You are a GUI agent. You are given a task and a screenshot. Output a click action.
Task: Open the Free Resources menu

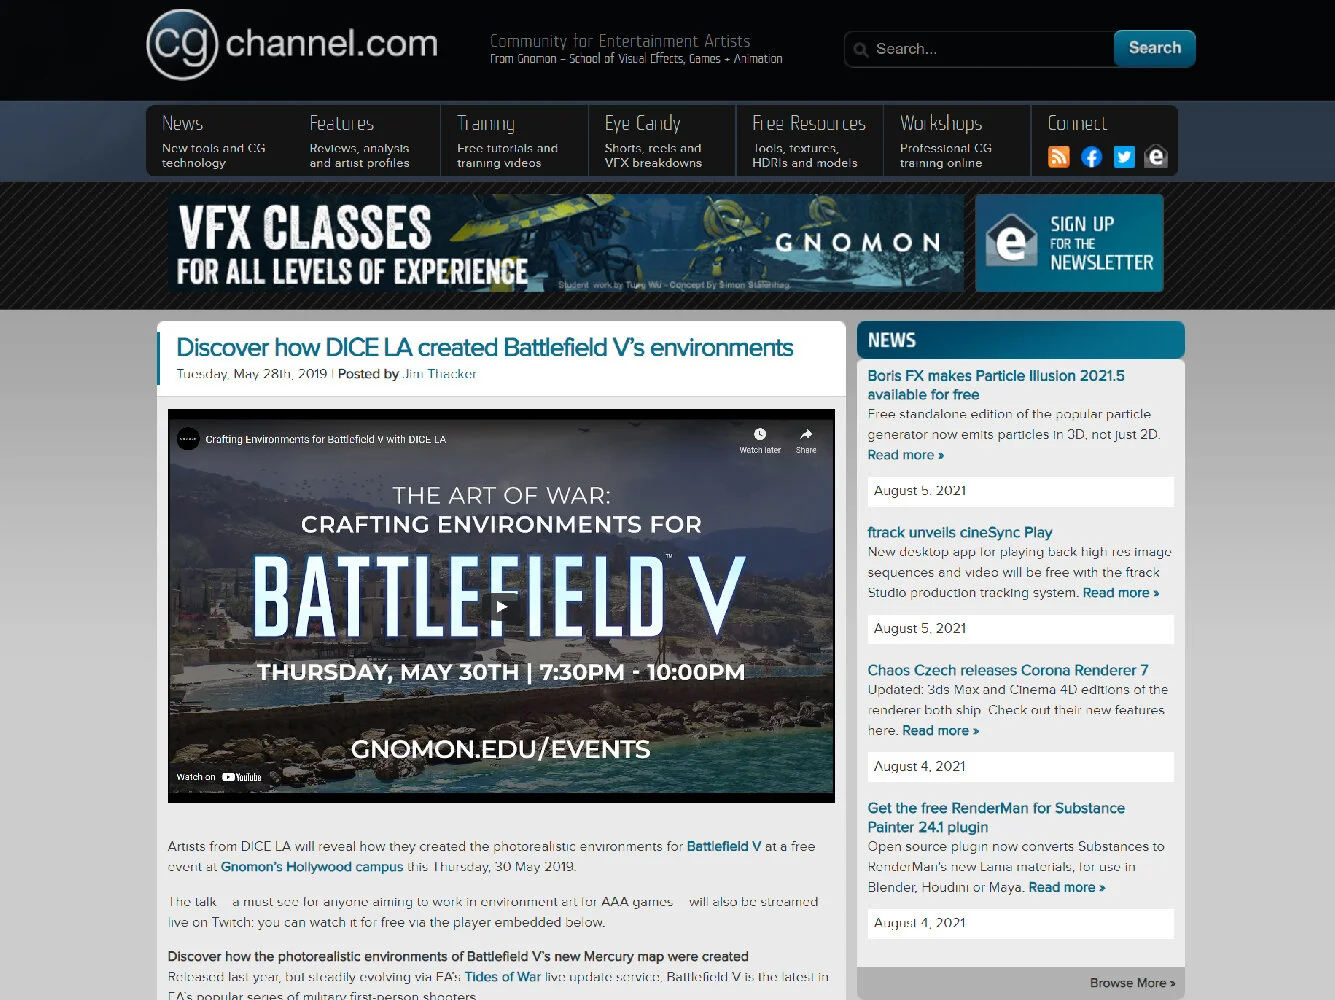[809, 141]
